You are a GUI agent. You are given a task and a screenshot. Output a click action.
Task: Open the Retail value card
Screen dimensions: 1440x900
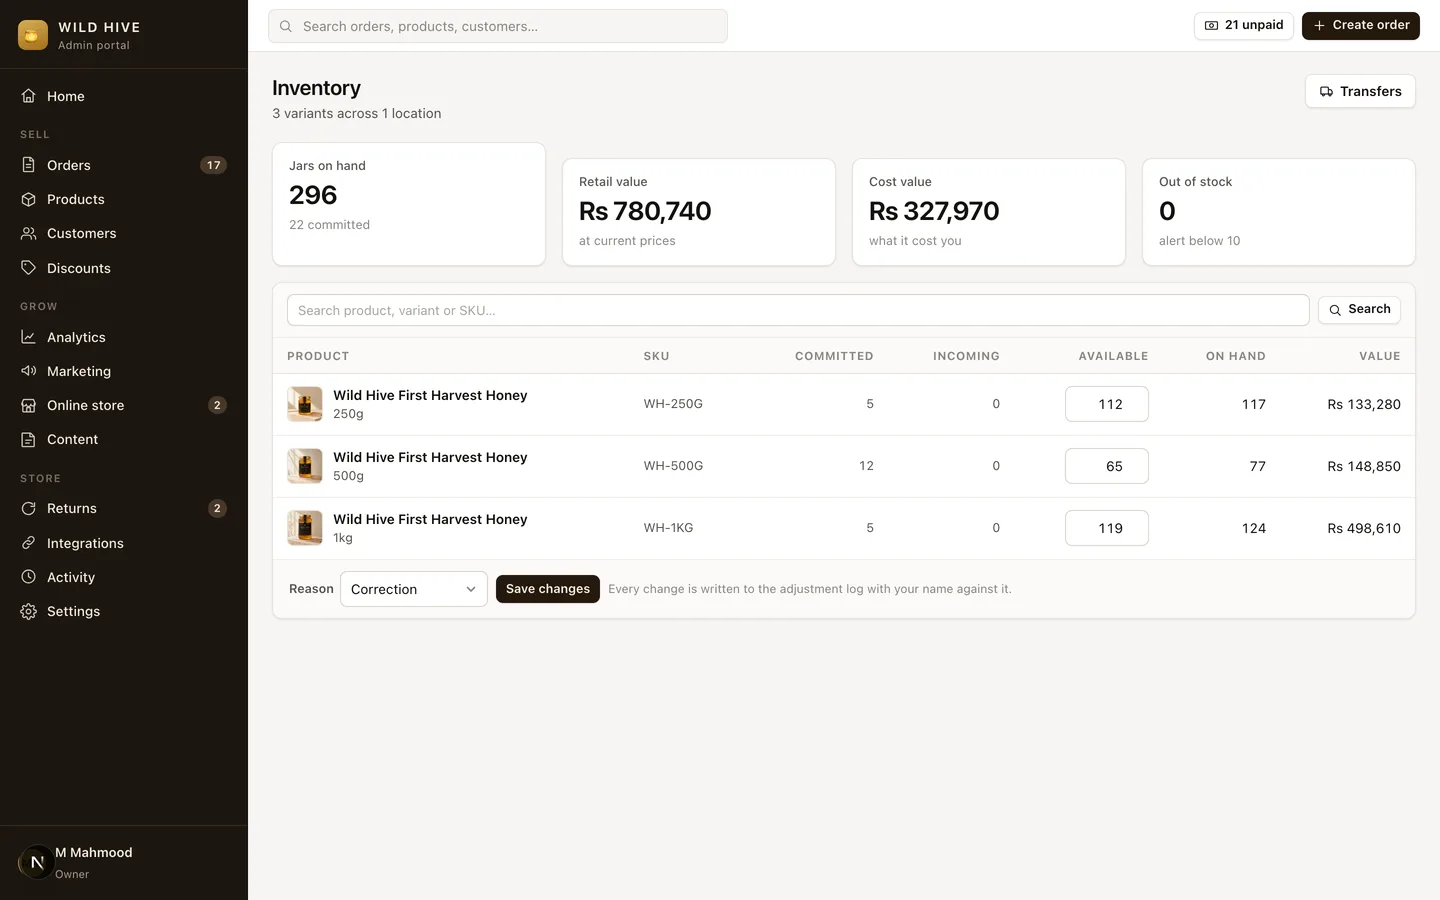point(699,212)
